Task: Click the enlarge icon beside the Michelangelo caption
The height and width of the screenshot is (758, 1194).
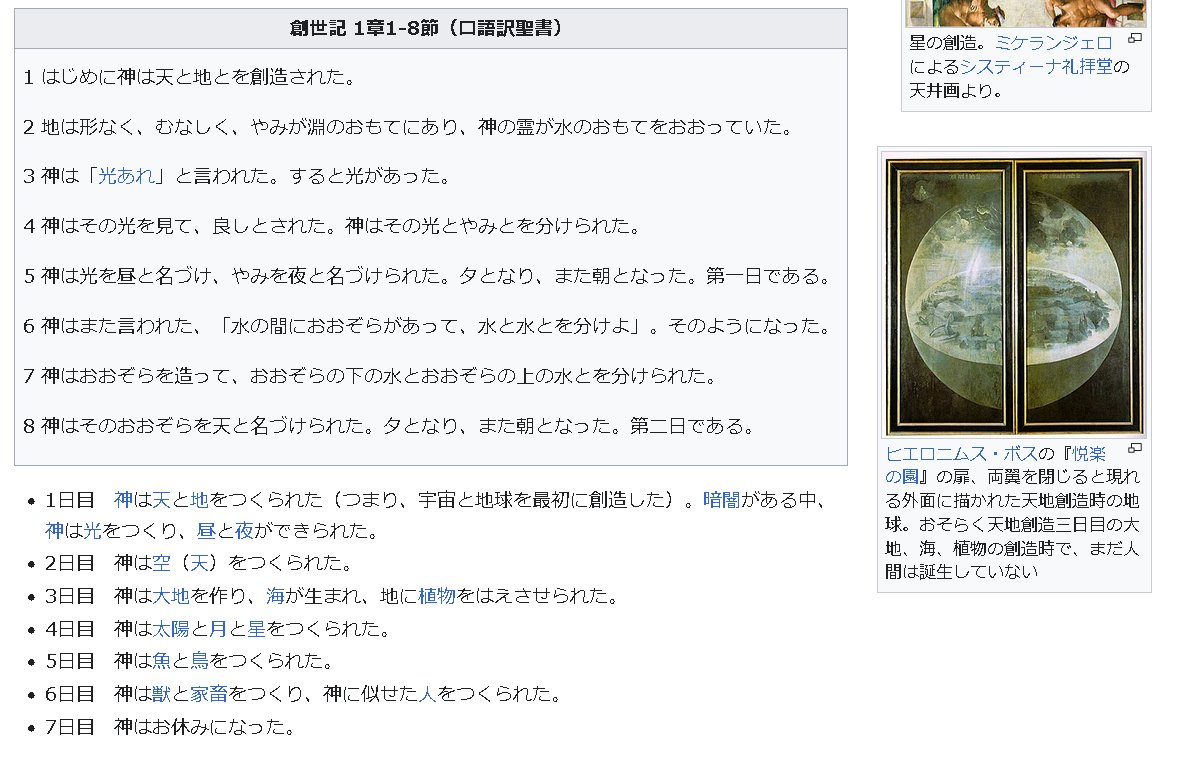Action: coord(1135,38)
